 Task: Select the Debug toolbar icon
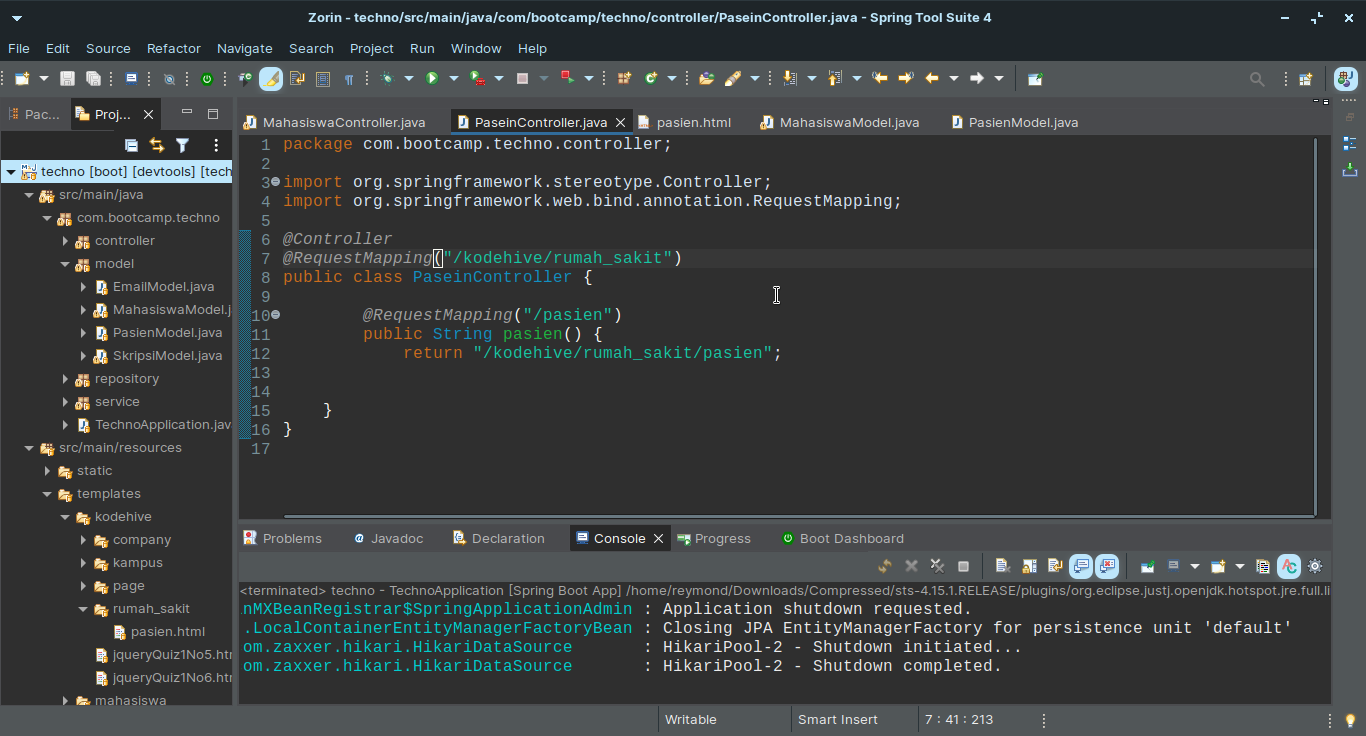[388, 78]
